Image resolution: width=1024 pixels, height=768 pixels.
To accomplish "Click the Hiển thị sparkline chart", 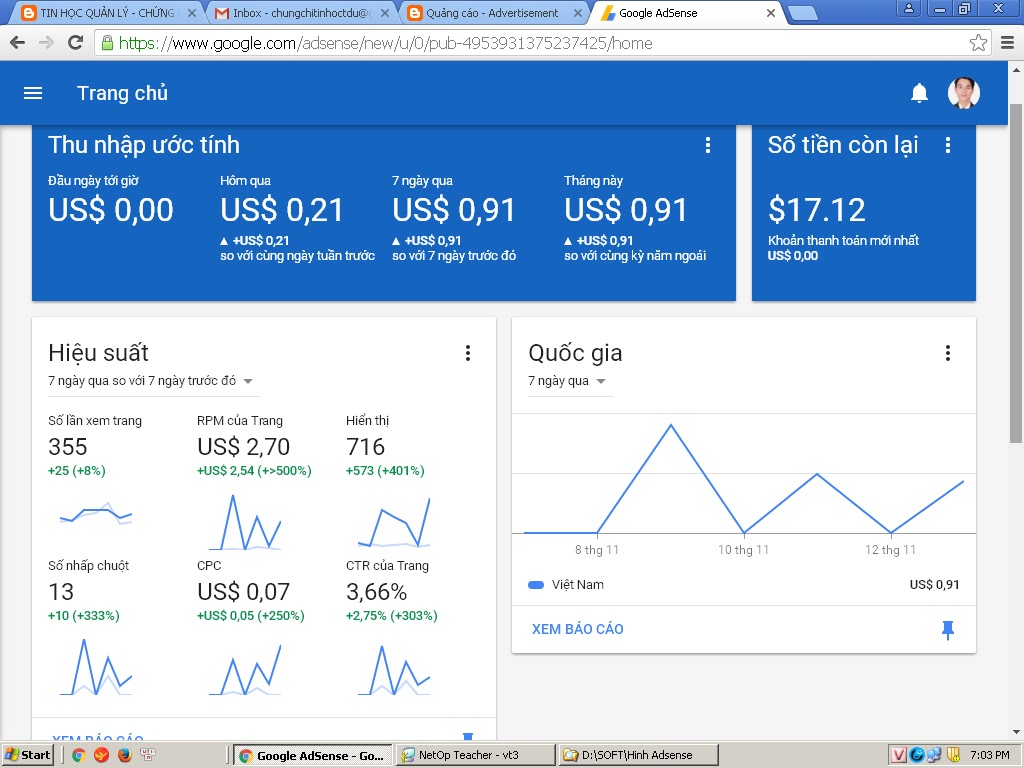I will click(394, 522).
